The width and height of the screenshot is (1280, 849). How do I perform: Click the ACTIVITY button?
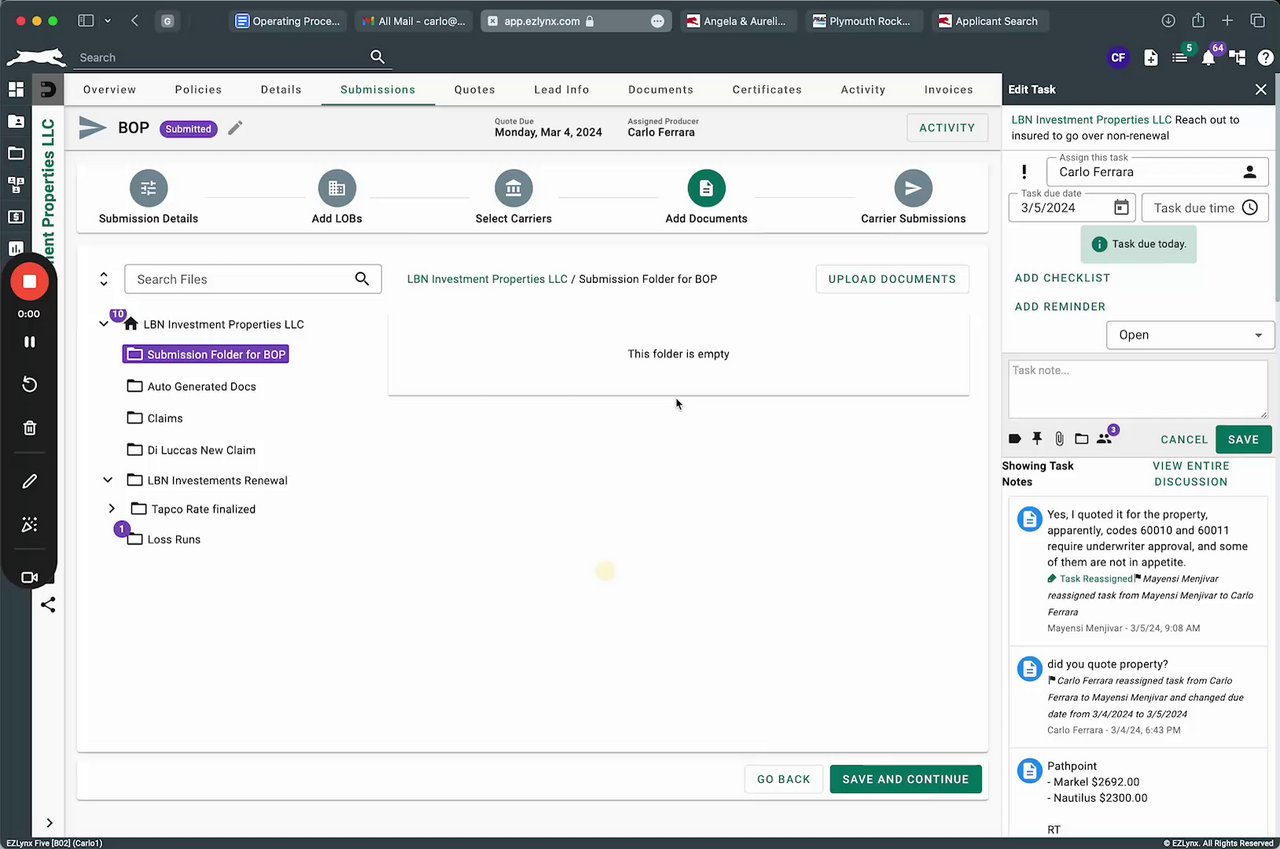click(x=947, y=128)
